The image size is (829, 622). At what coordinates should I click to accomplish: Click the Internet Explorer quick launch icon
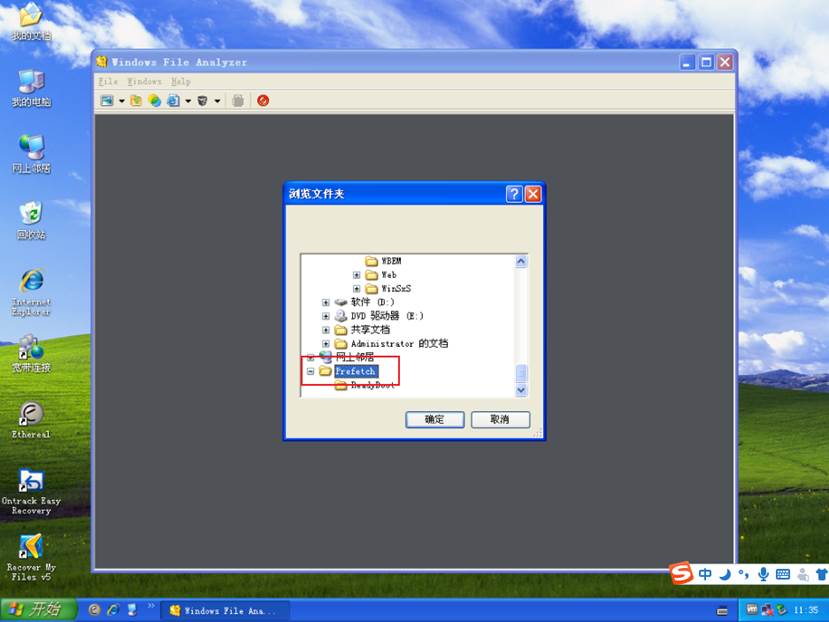coord(113,610)
